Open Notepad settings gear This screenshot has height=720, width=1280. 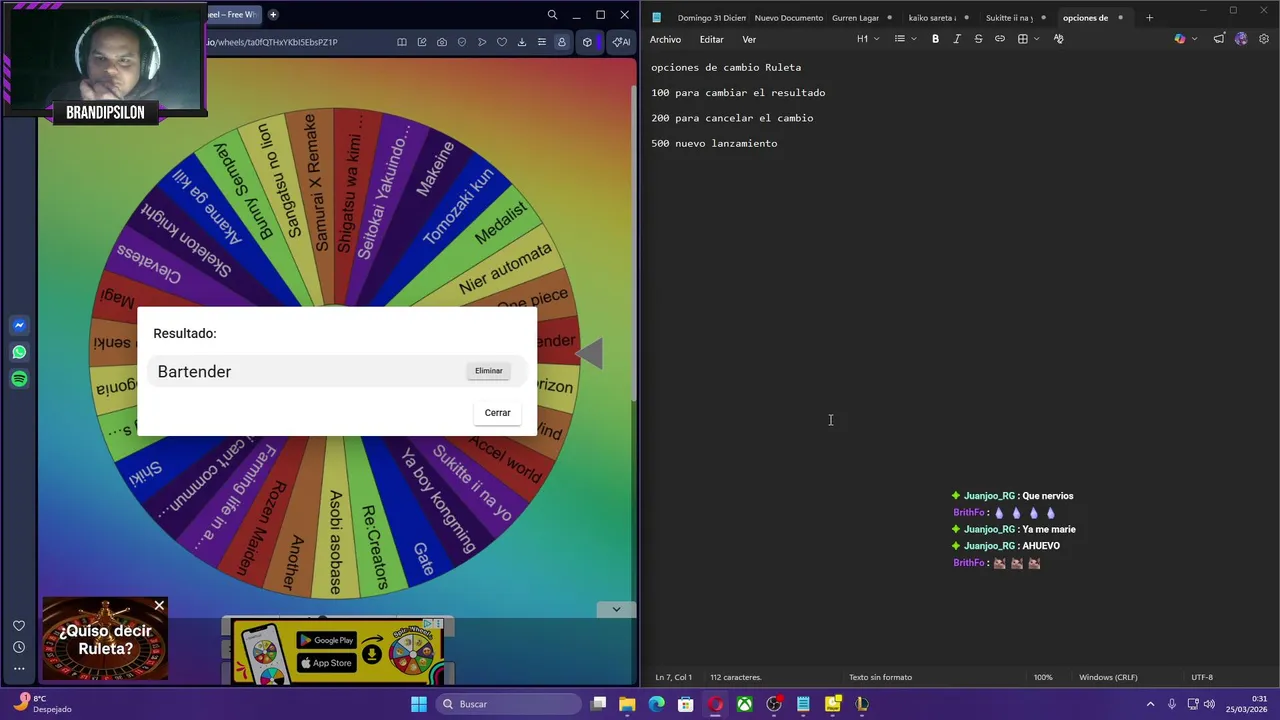click(x=1264, y=39)
